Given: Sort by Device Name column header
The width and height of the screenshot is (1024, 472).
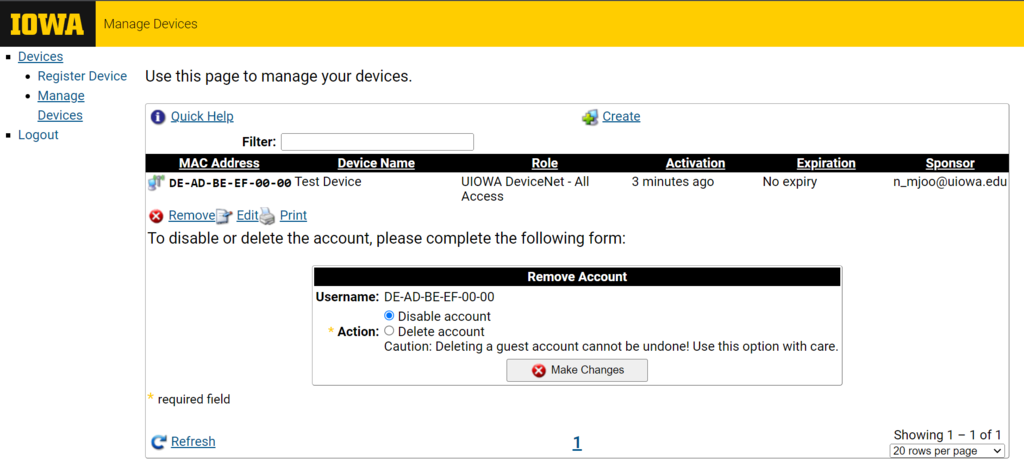Looking at the screenshot, I should [x=376, y=163].
